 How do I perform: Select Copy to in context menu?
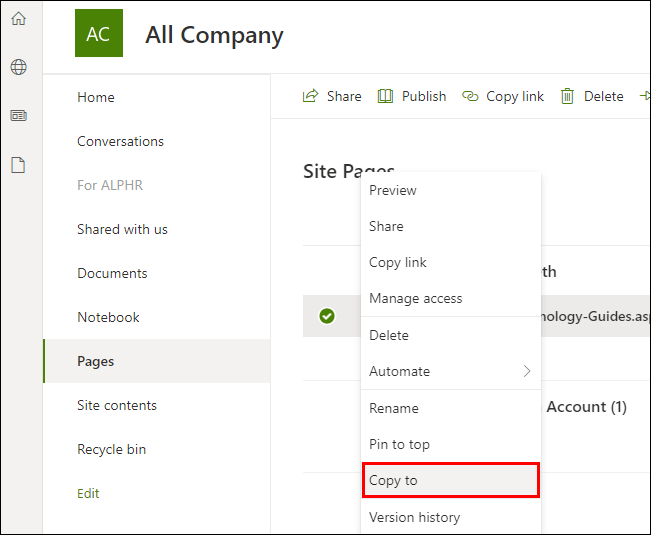click(x=393, y=480)
